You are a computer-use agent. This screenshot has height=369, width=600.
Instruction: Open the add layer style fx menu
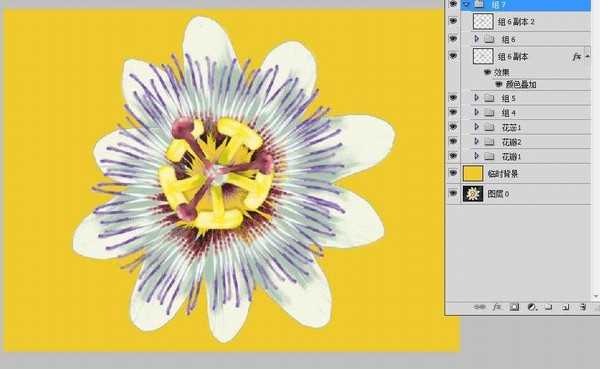tap(497, 307)
